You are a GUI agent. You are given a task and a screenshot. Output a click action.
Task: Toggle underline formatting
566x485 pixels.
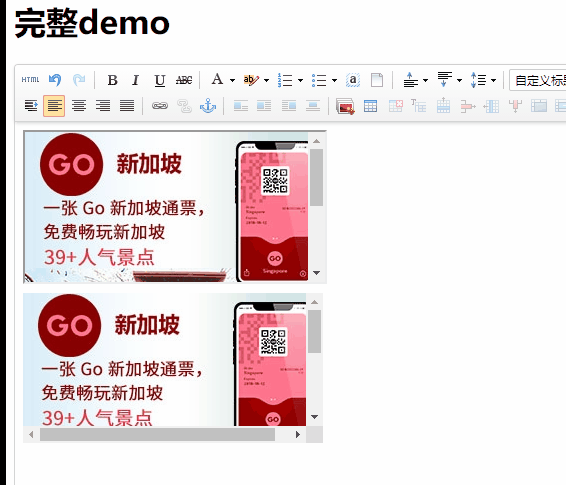coord(160,80)
